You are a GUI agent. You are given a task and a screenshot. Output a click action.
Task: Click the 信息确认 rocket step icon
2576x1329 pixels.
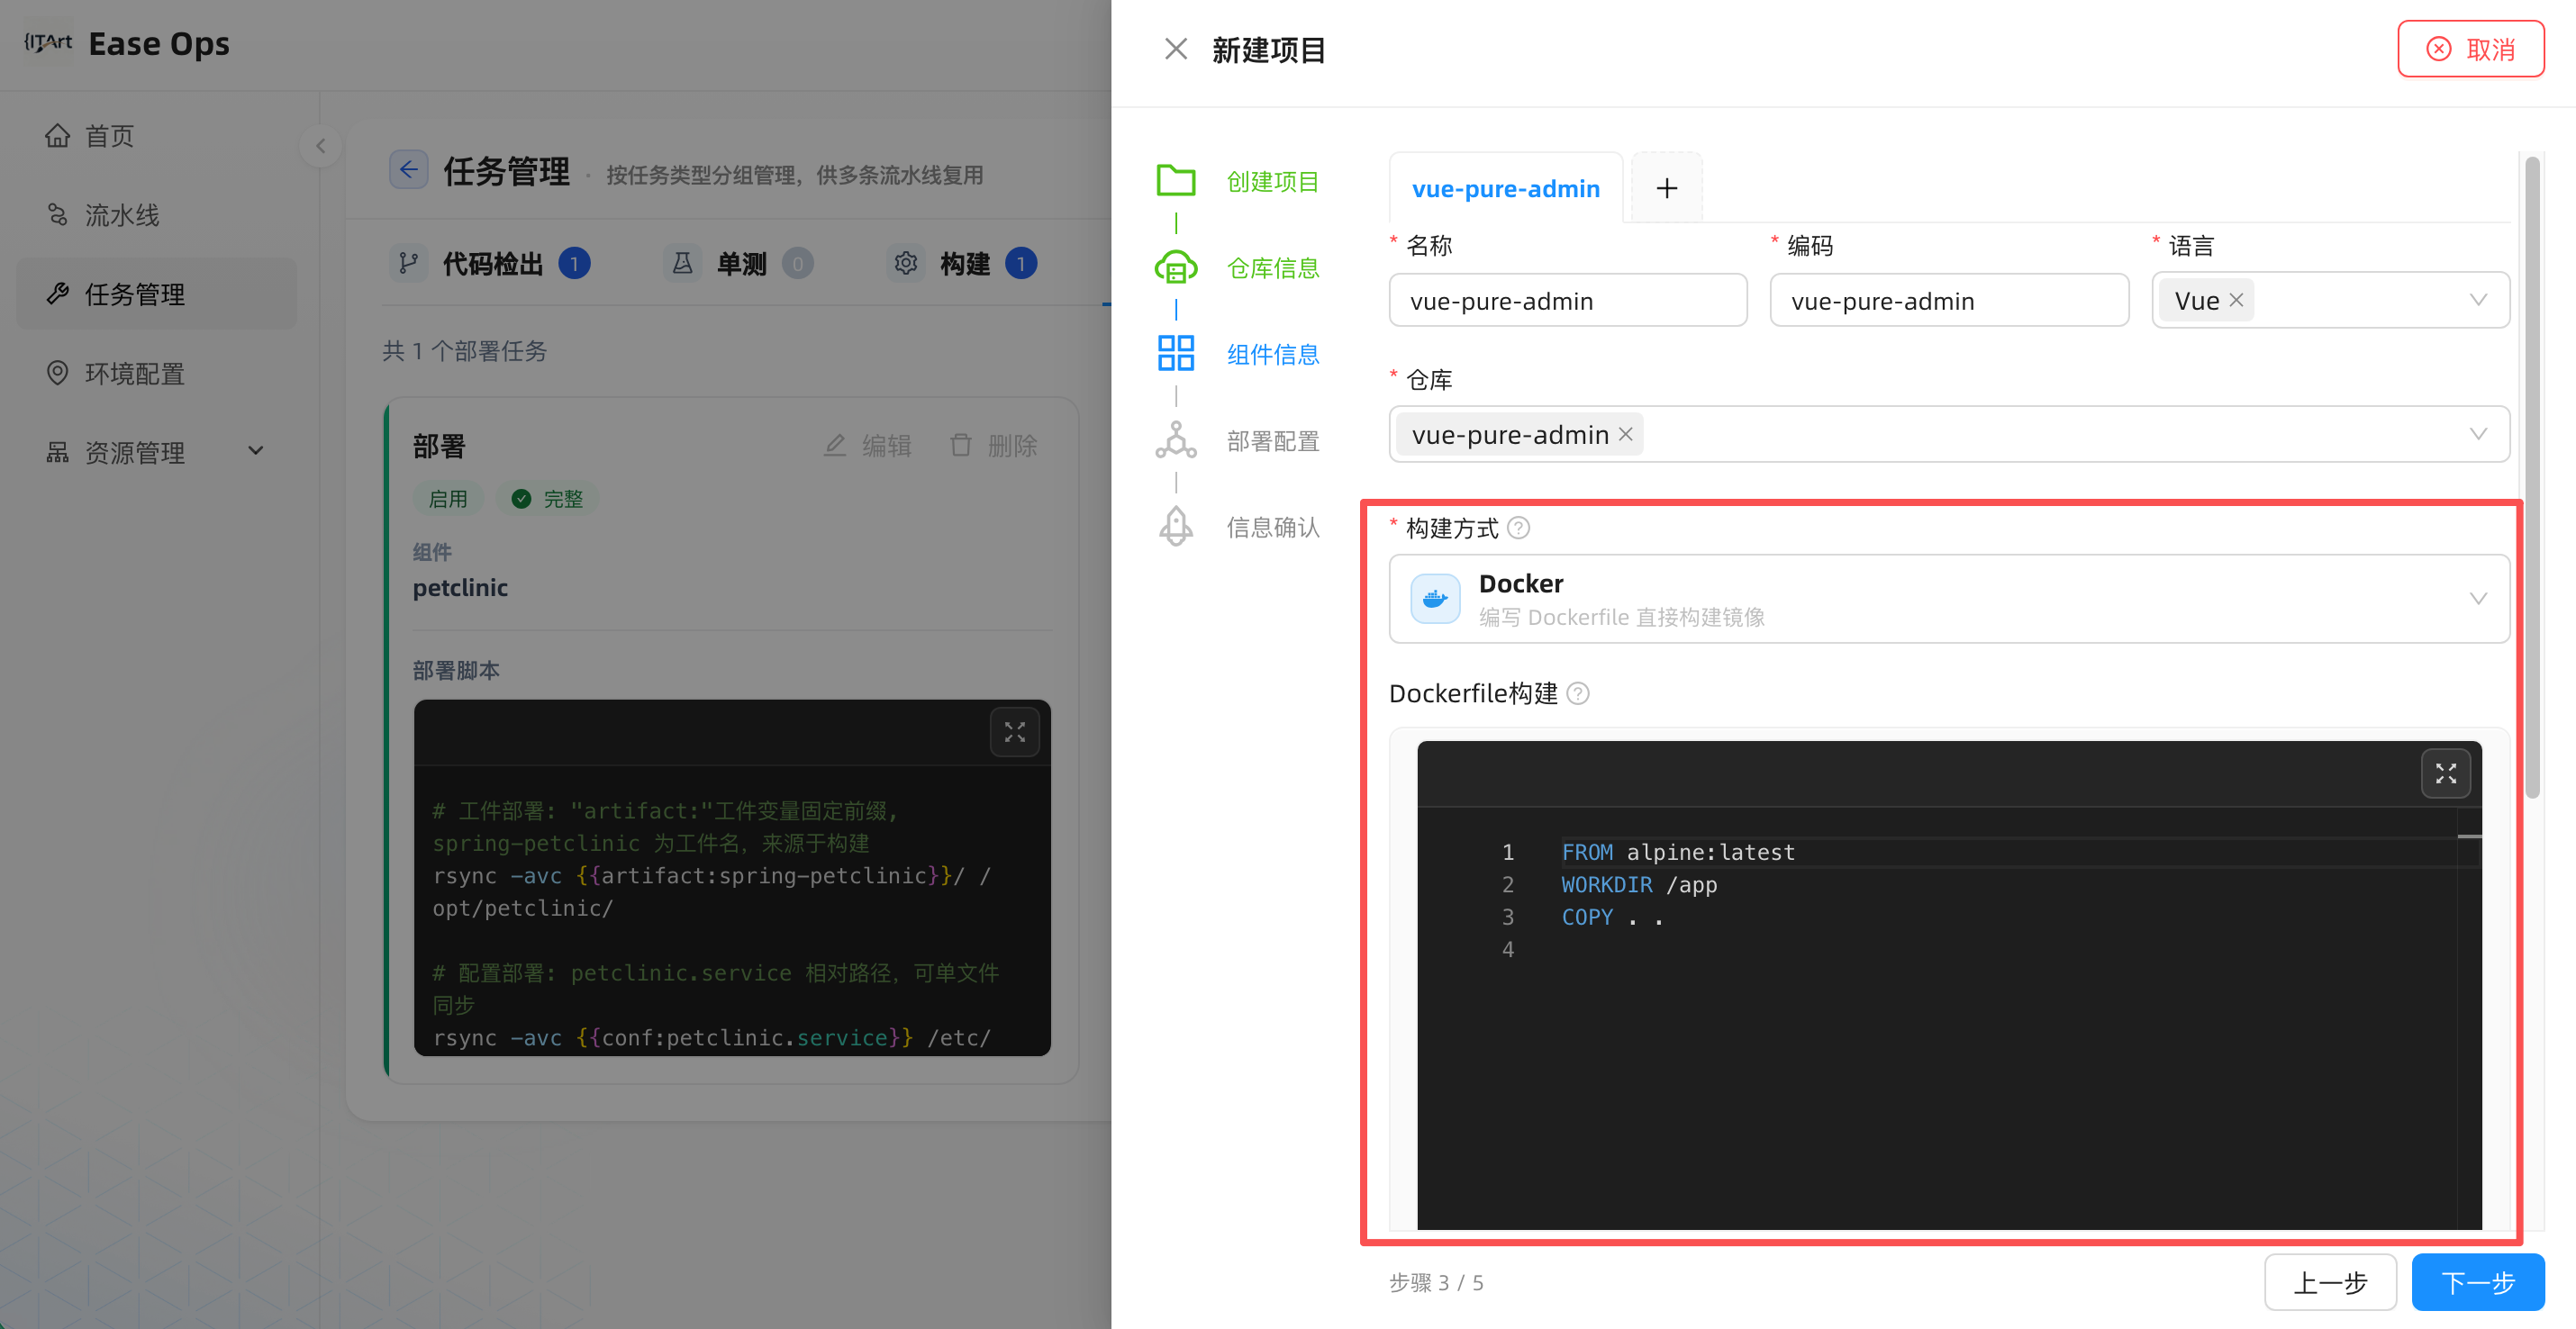1176,527
